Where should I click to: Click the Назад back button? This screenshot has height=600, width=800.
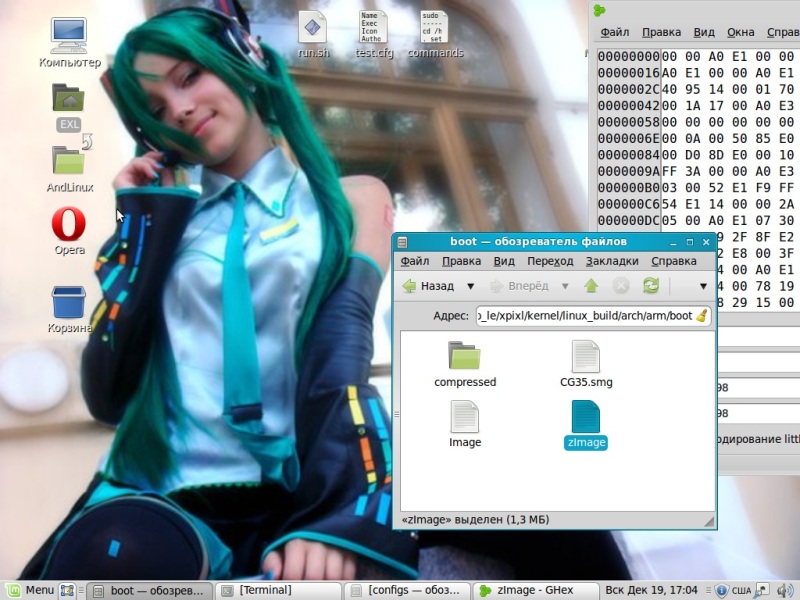428,286
